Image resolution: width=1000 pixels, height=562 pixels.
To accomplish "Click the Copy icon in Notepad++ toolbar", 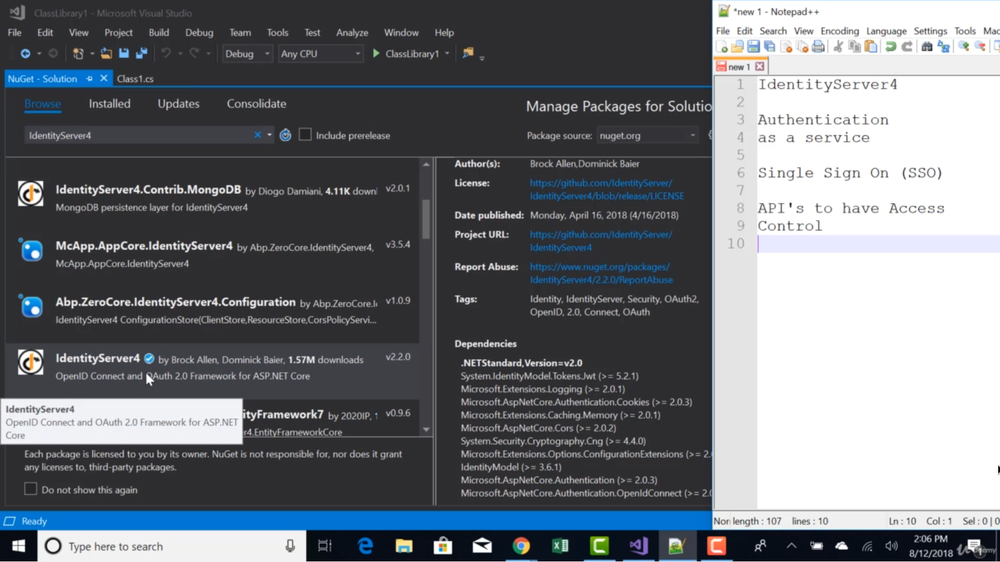I will point(855,47).
